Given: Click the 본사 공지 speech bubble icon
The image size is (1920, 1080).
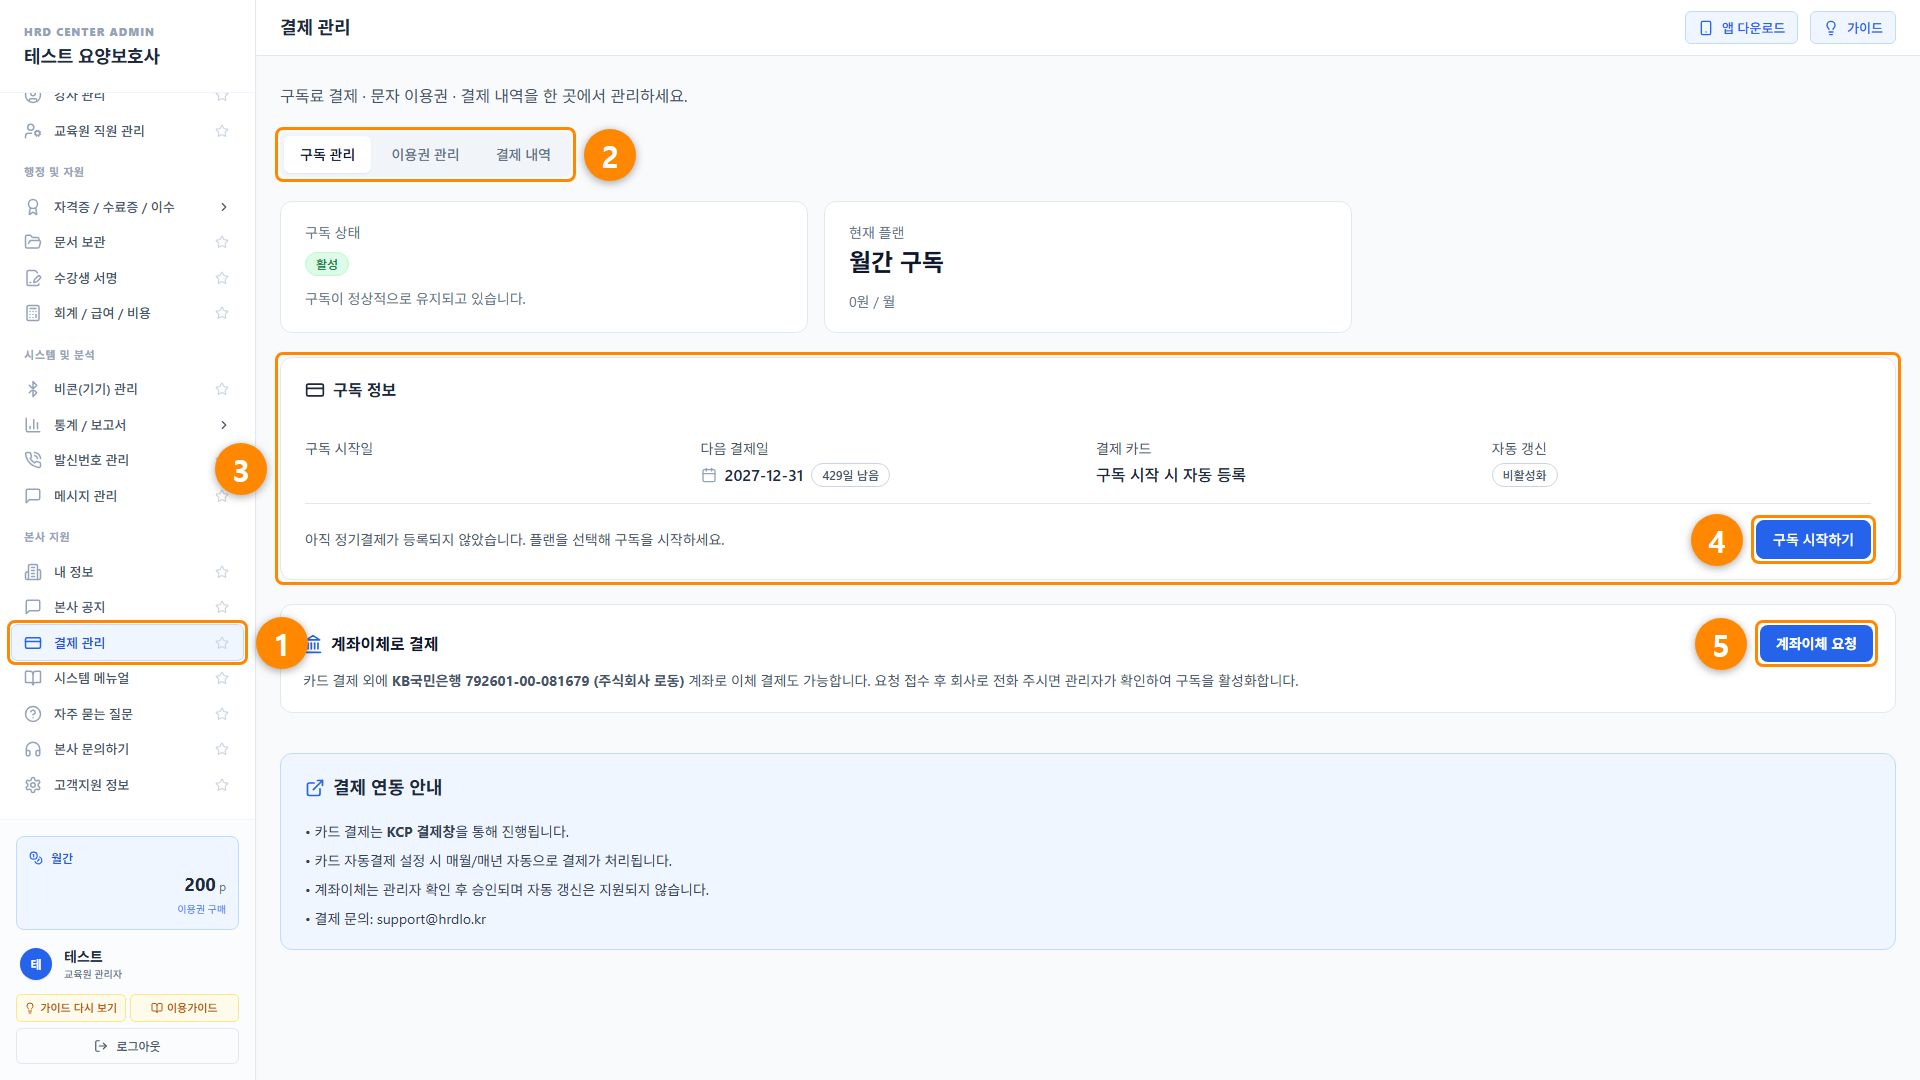Looking at the screenshot, I should [x=33, y=607].
